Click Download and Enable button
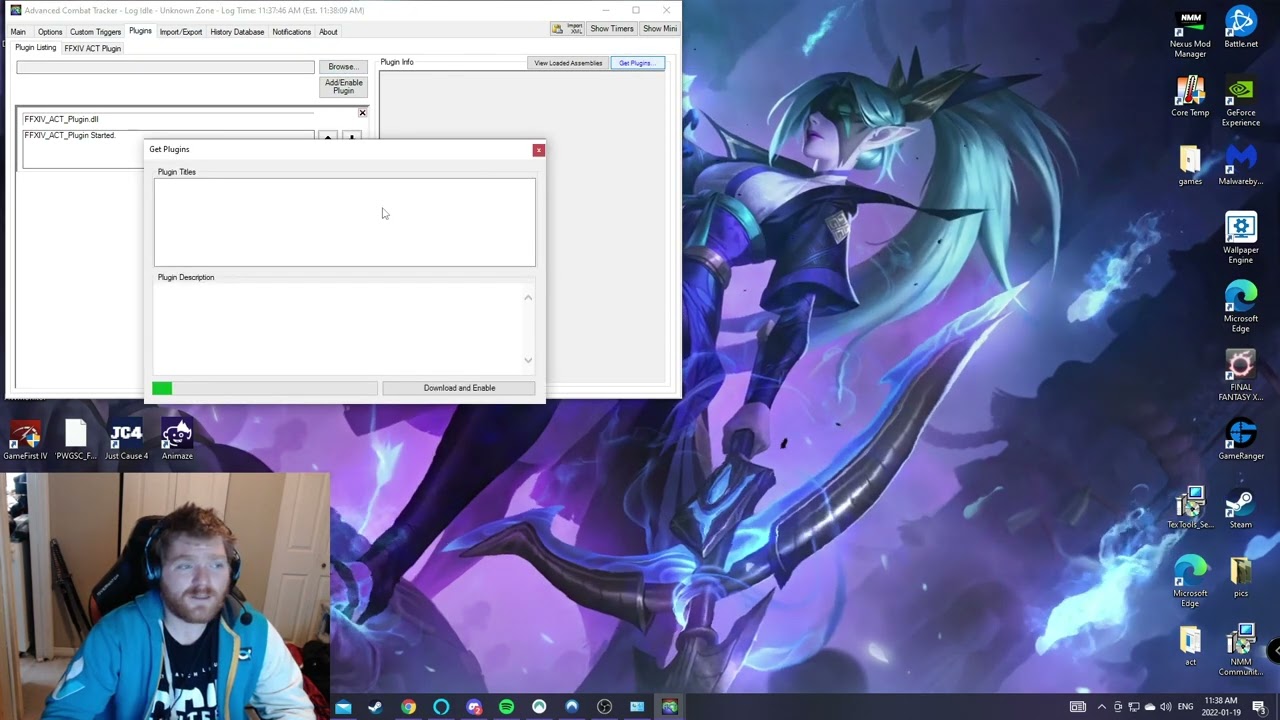Screen dimensions: 1280x720 pyautogui.click(x=459, y=388)
